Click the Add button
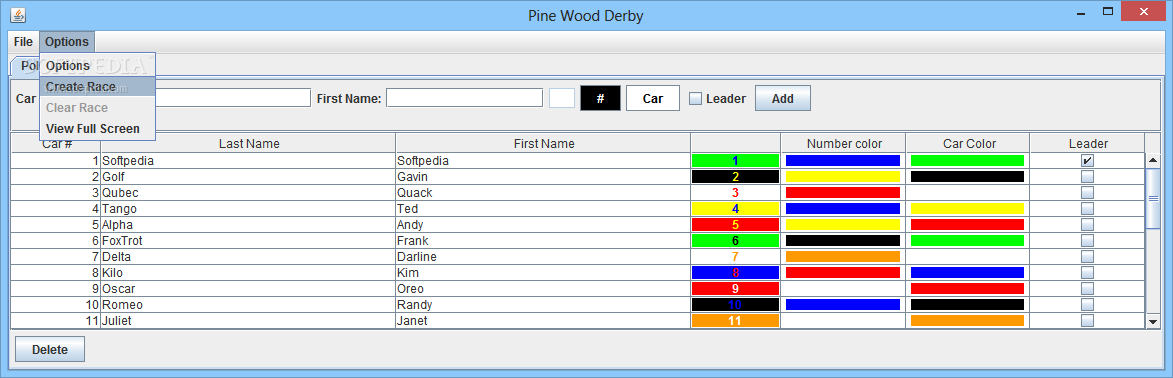The height and width of the screenshot is (378, 1173). click(x=782, y=99)
